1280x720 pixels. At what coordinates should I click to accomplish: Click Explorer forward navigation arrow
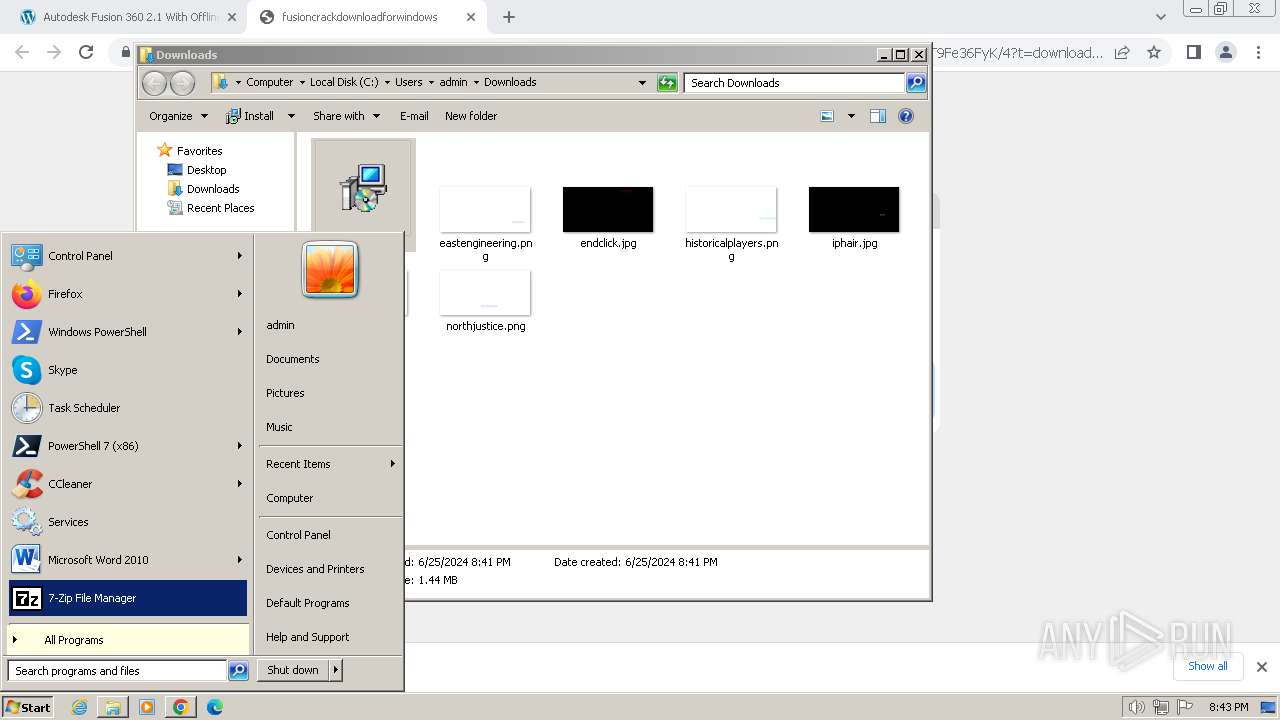pyautogui.click(x=182, y=83)
